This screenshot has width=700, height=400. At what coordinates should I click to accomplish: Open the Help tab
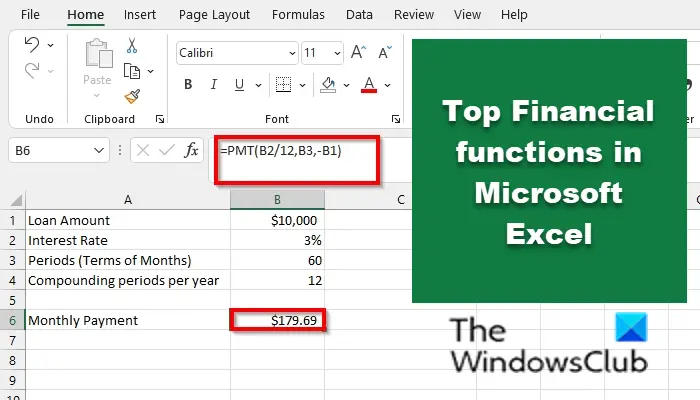[x=514, y=15]
